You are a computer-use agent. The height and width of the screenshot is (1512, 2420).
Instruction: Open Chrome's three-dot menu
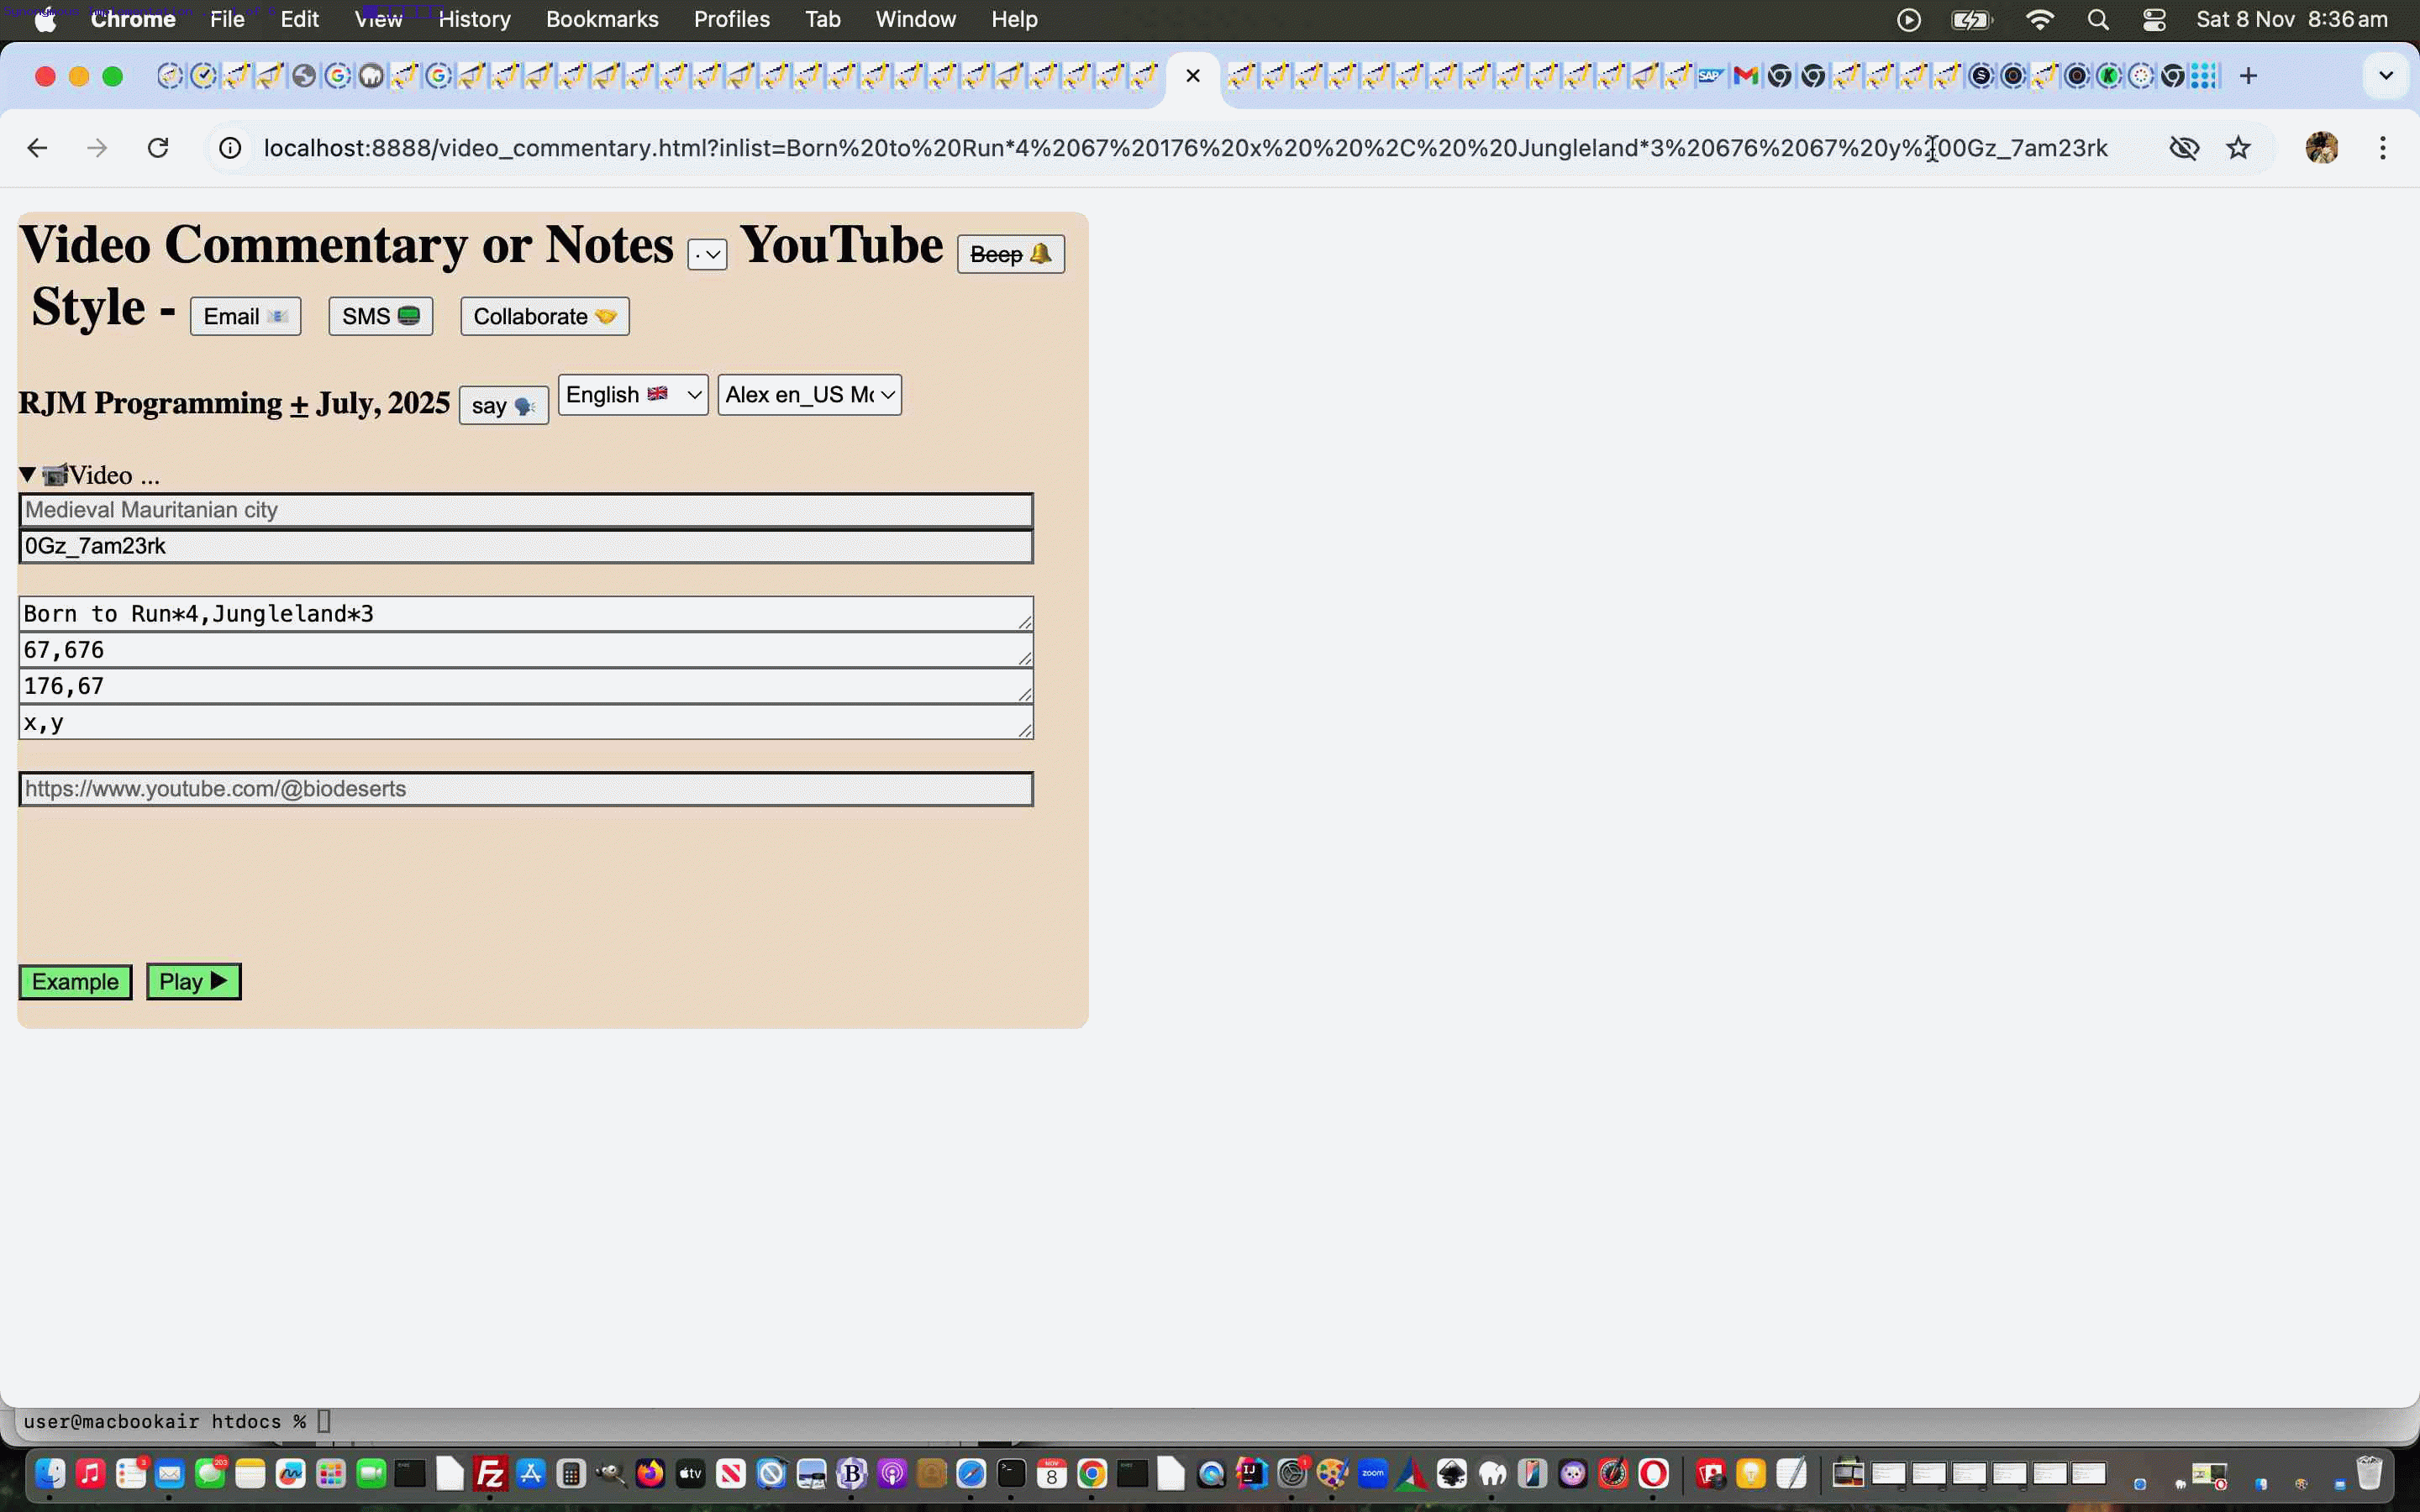click(2384, 147)
